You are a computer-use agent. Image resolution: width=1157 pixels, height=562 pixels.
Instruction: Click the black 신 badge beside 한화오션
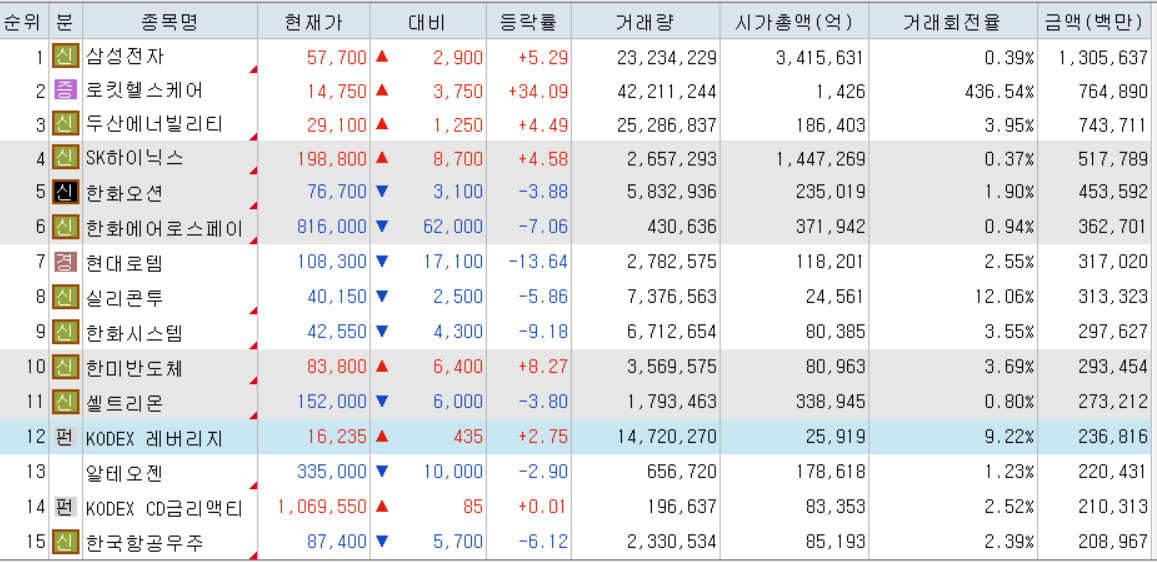pyautogui.click(x=66, y=192)
